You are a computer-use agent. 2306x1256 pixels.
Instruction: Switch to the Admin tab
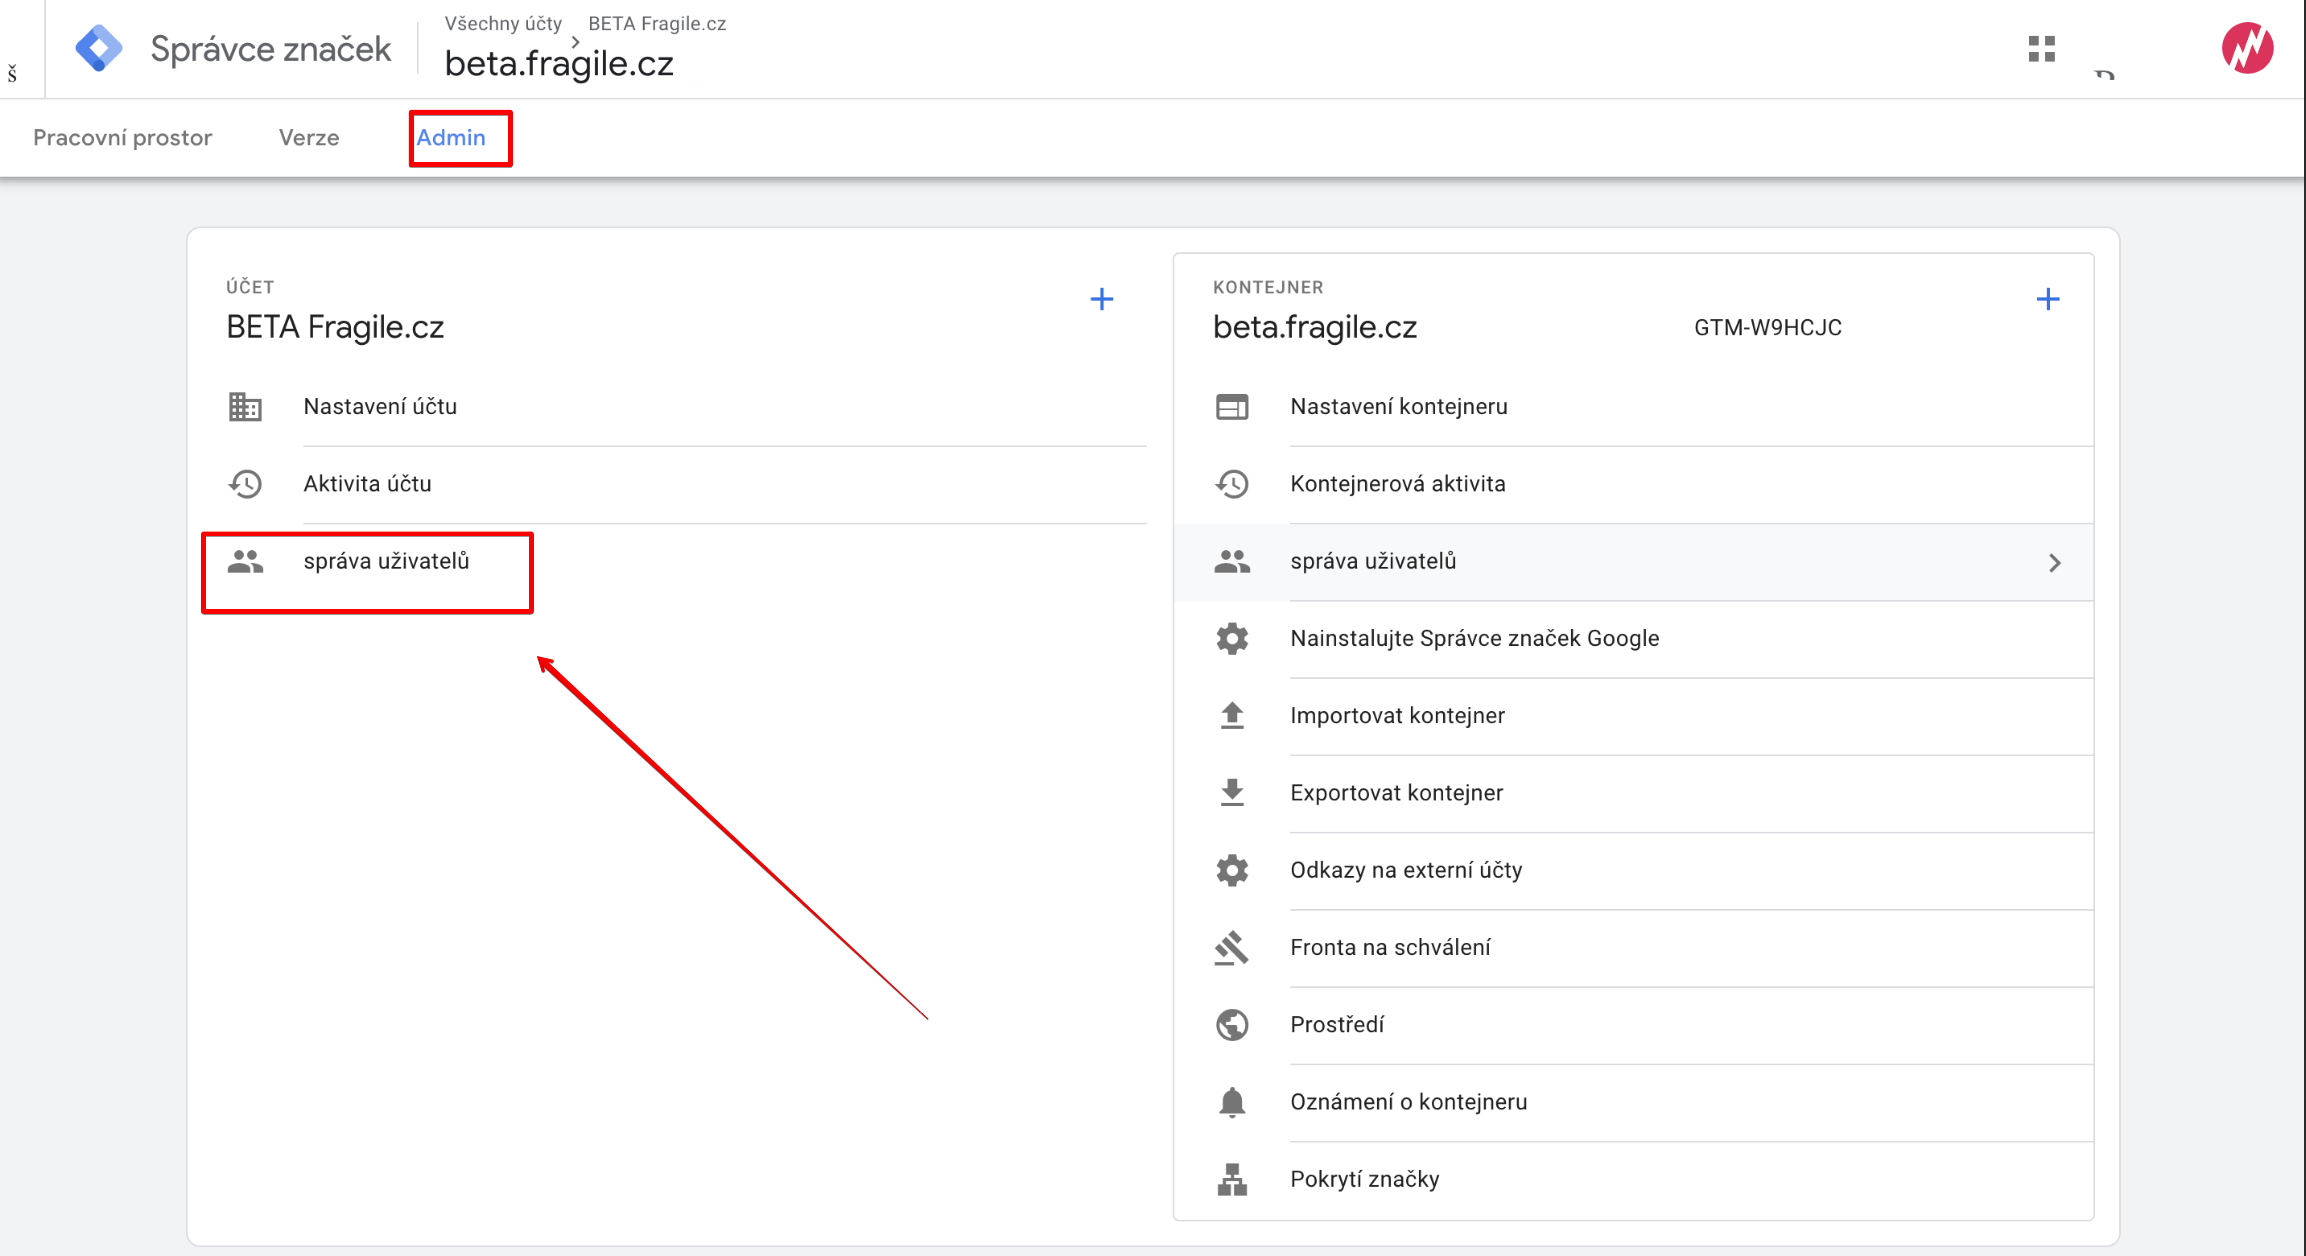pyautogui.click(x=451, y=138)
